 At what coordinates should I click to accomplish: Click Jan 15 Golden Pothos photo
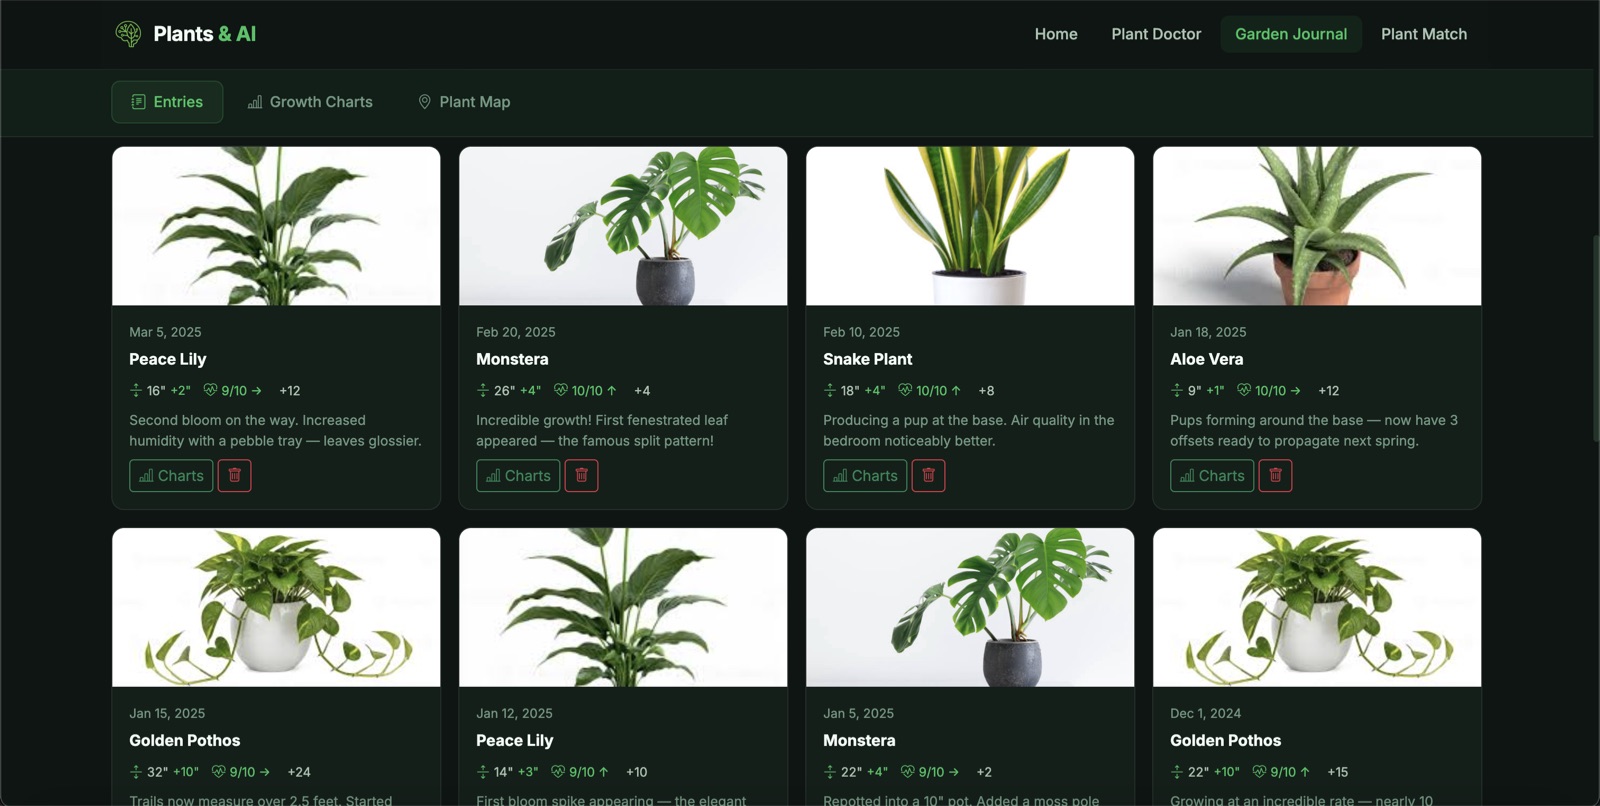(276, 607)
